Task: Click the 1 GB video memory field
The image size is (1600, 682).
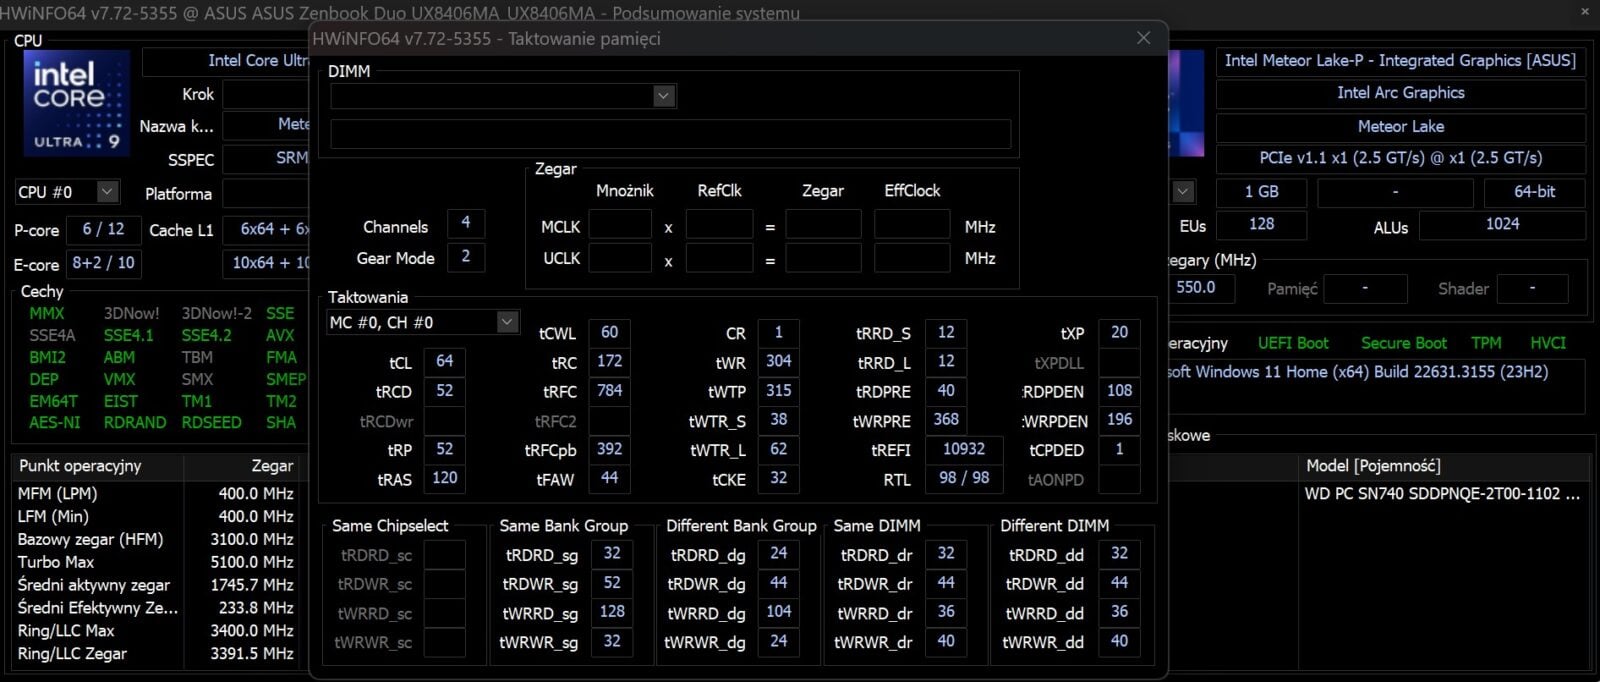Action: pyautogui.click(x=1261, y=192)
